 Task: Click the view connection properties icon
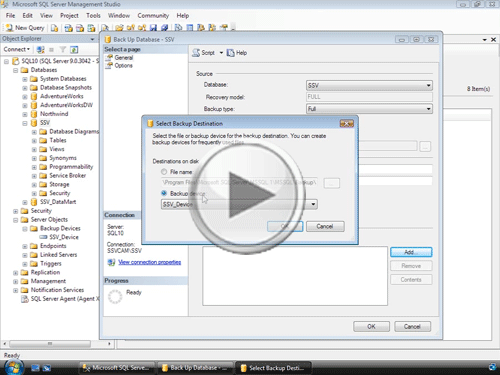(111, 262)
